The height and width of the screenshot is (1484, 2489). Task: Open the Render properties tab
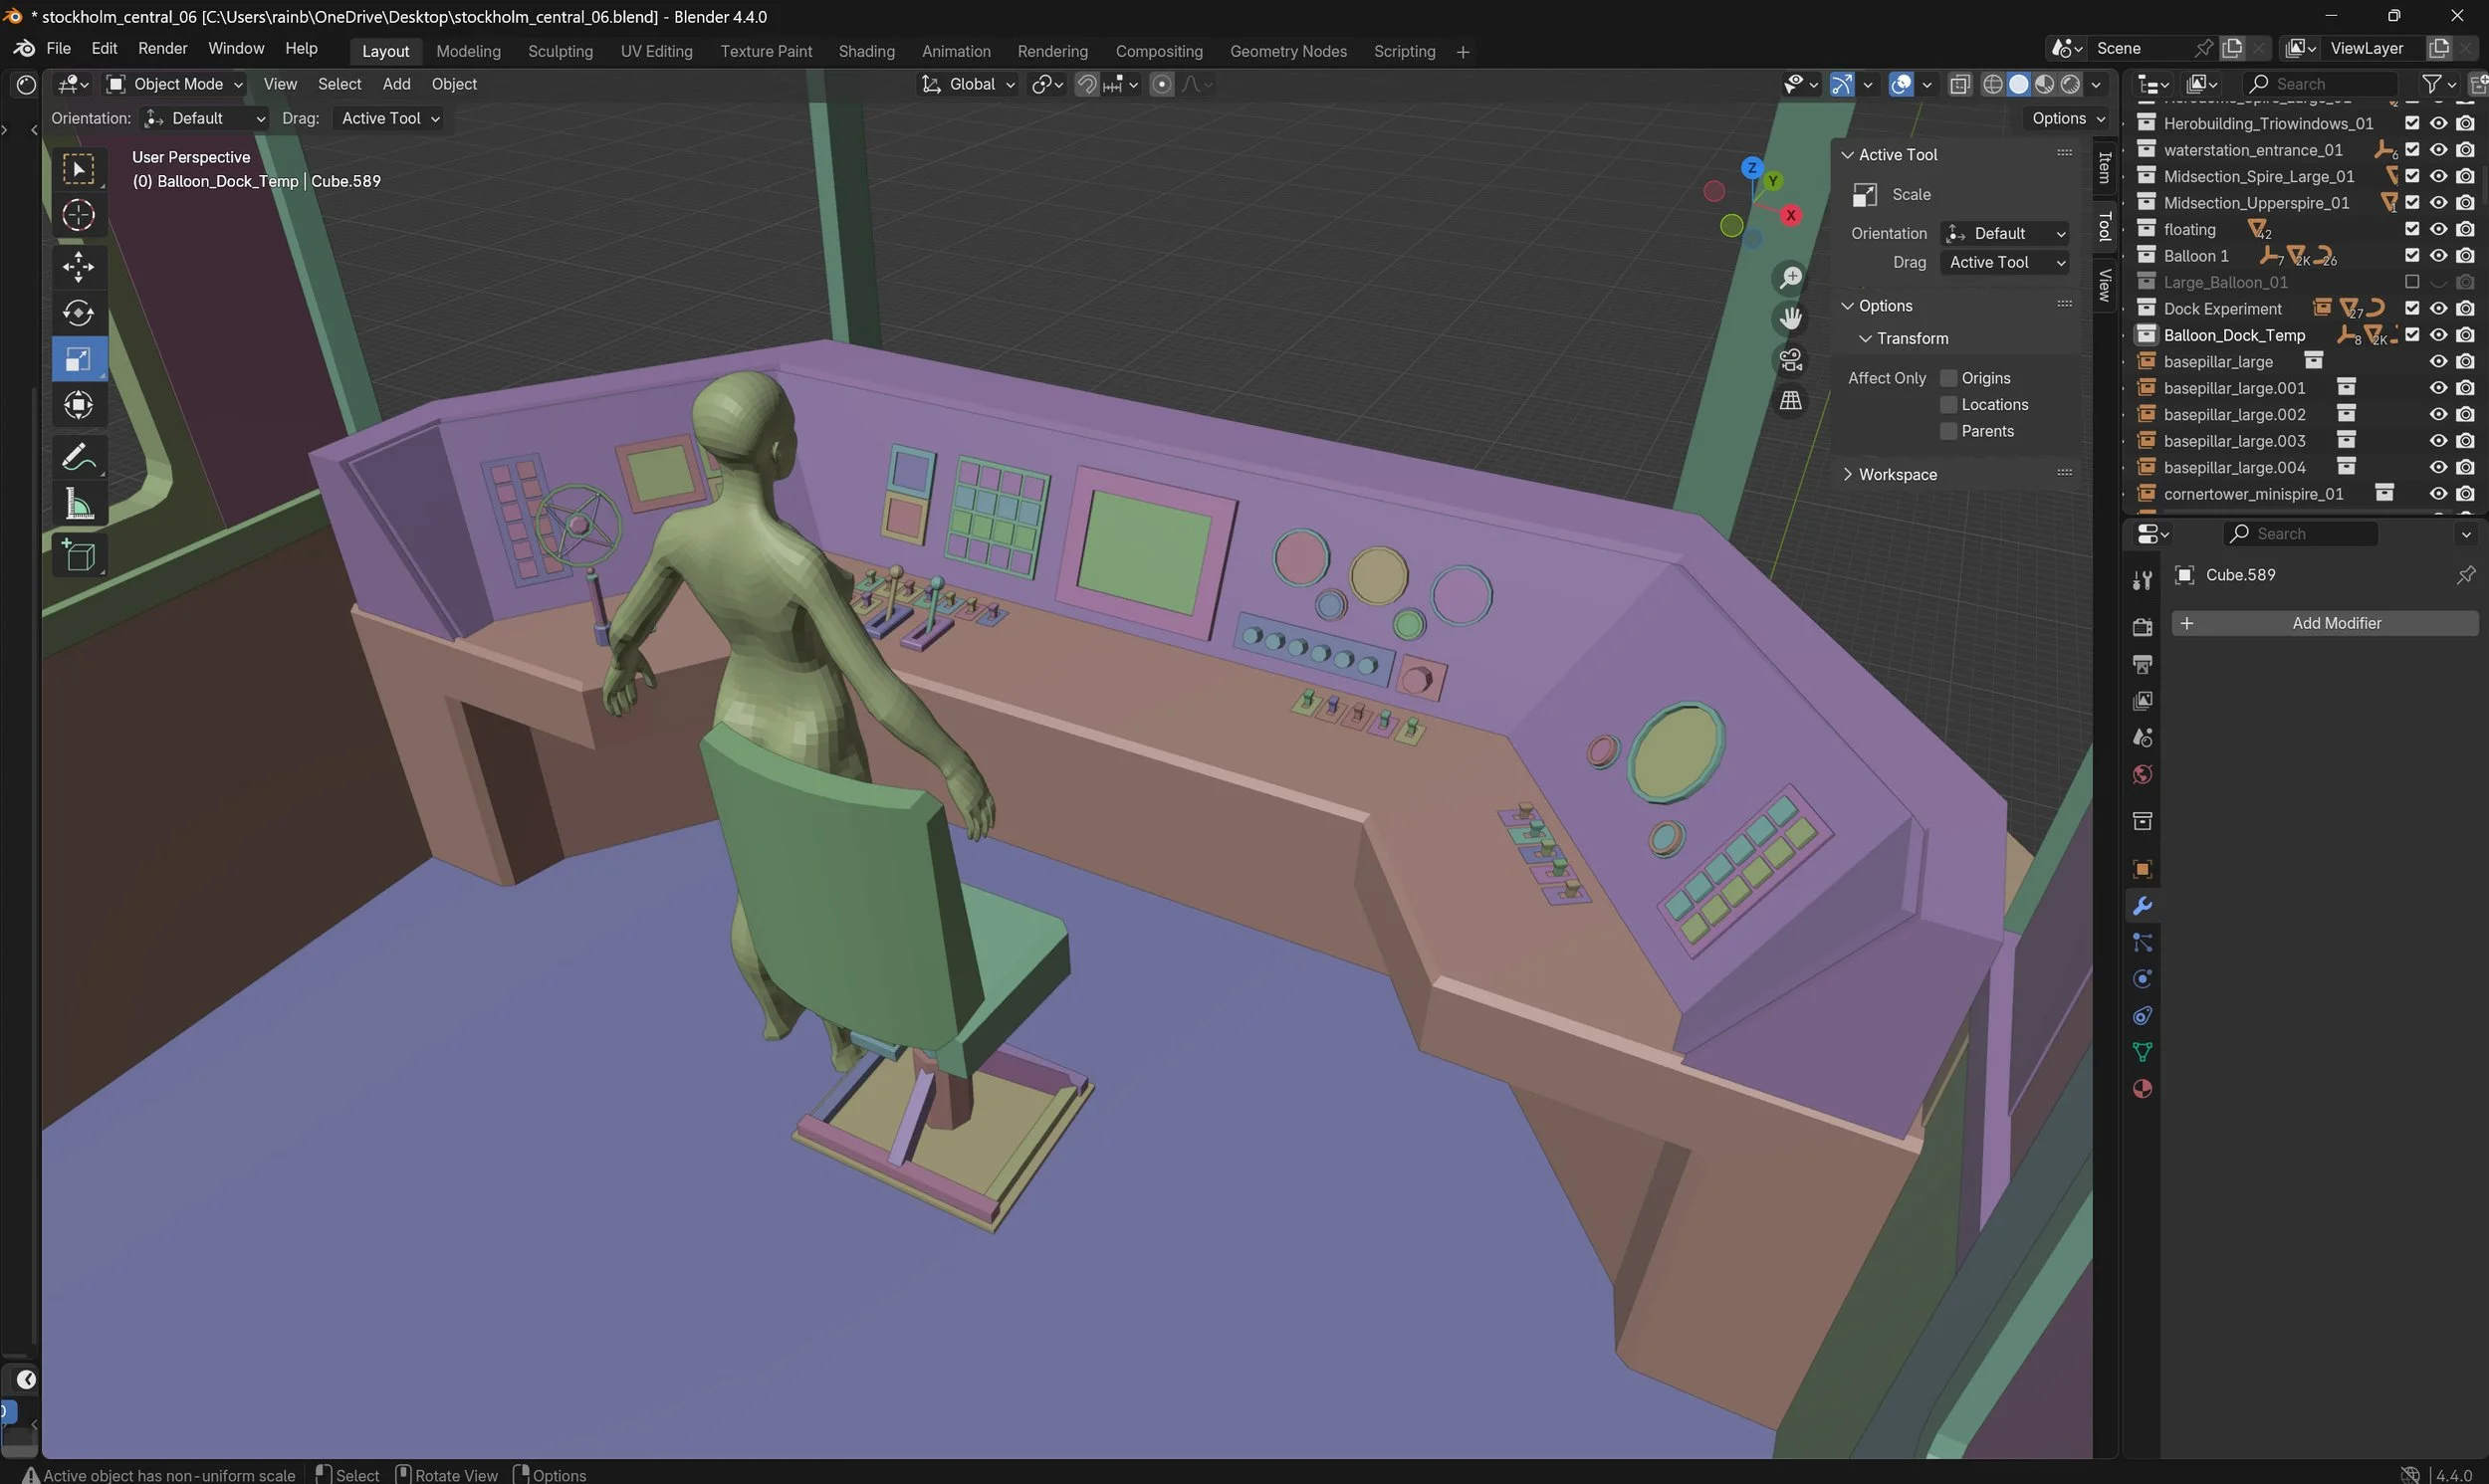tap(2142, 626)
